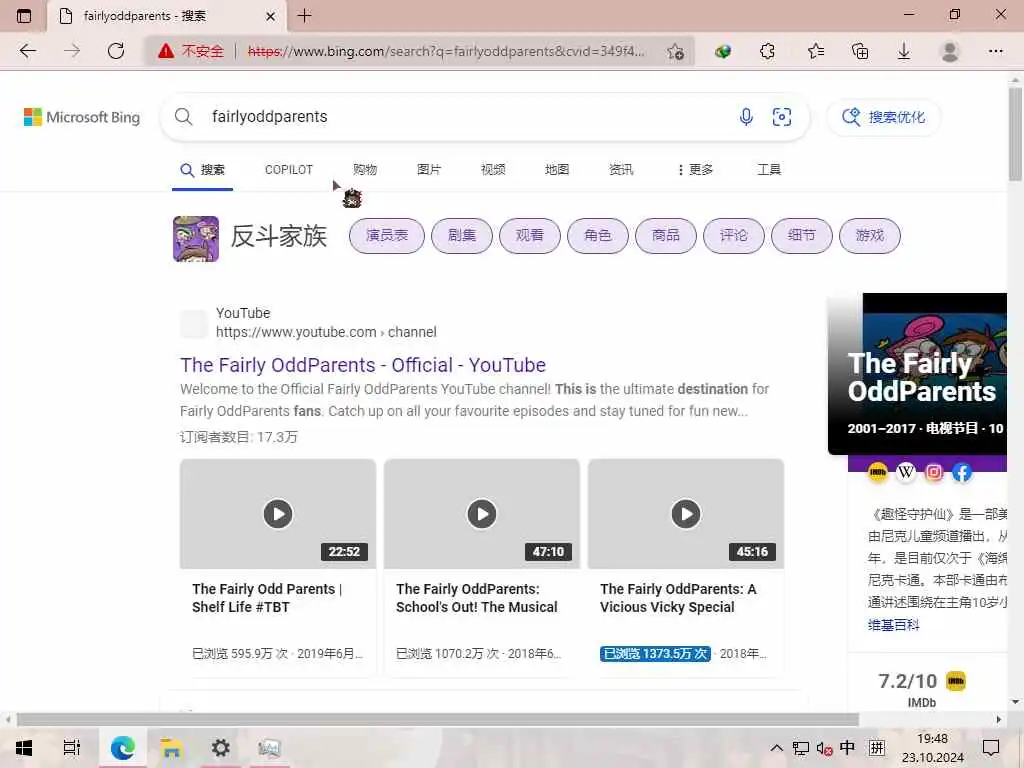Viewport: 1024px width, 768px height.
Task: Click the Microsoft Bing logo
Action: click(x=82, y=117)
